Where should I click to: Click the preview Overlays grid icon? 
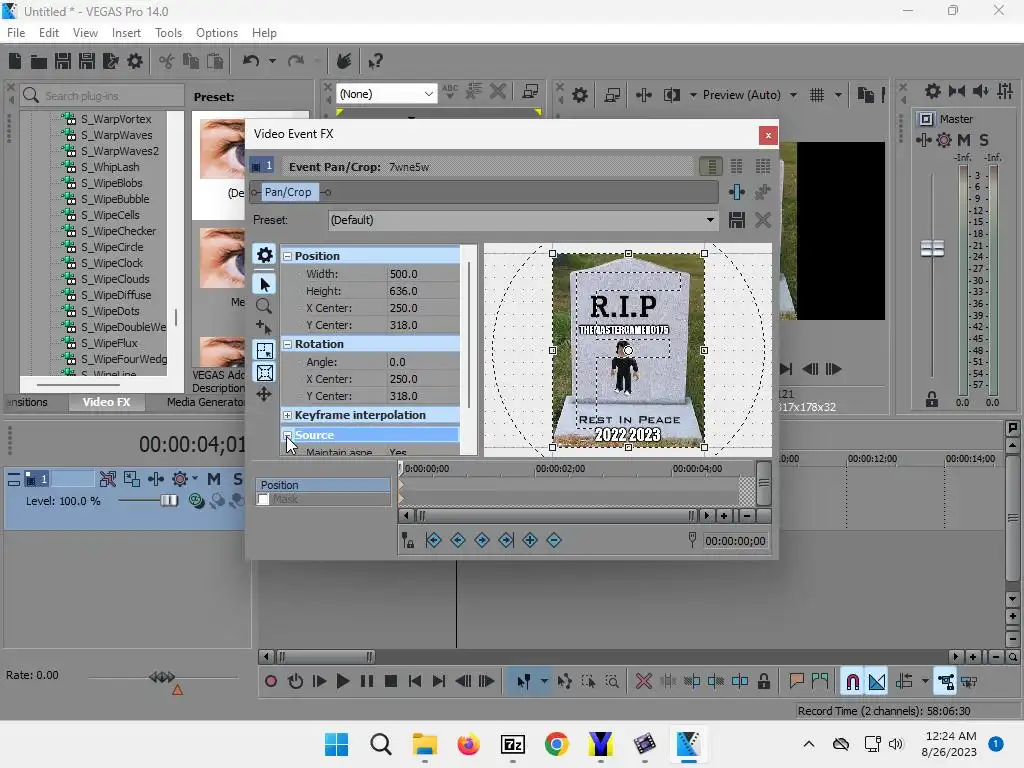coord(817,95)
